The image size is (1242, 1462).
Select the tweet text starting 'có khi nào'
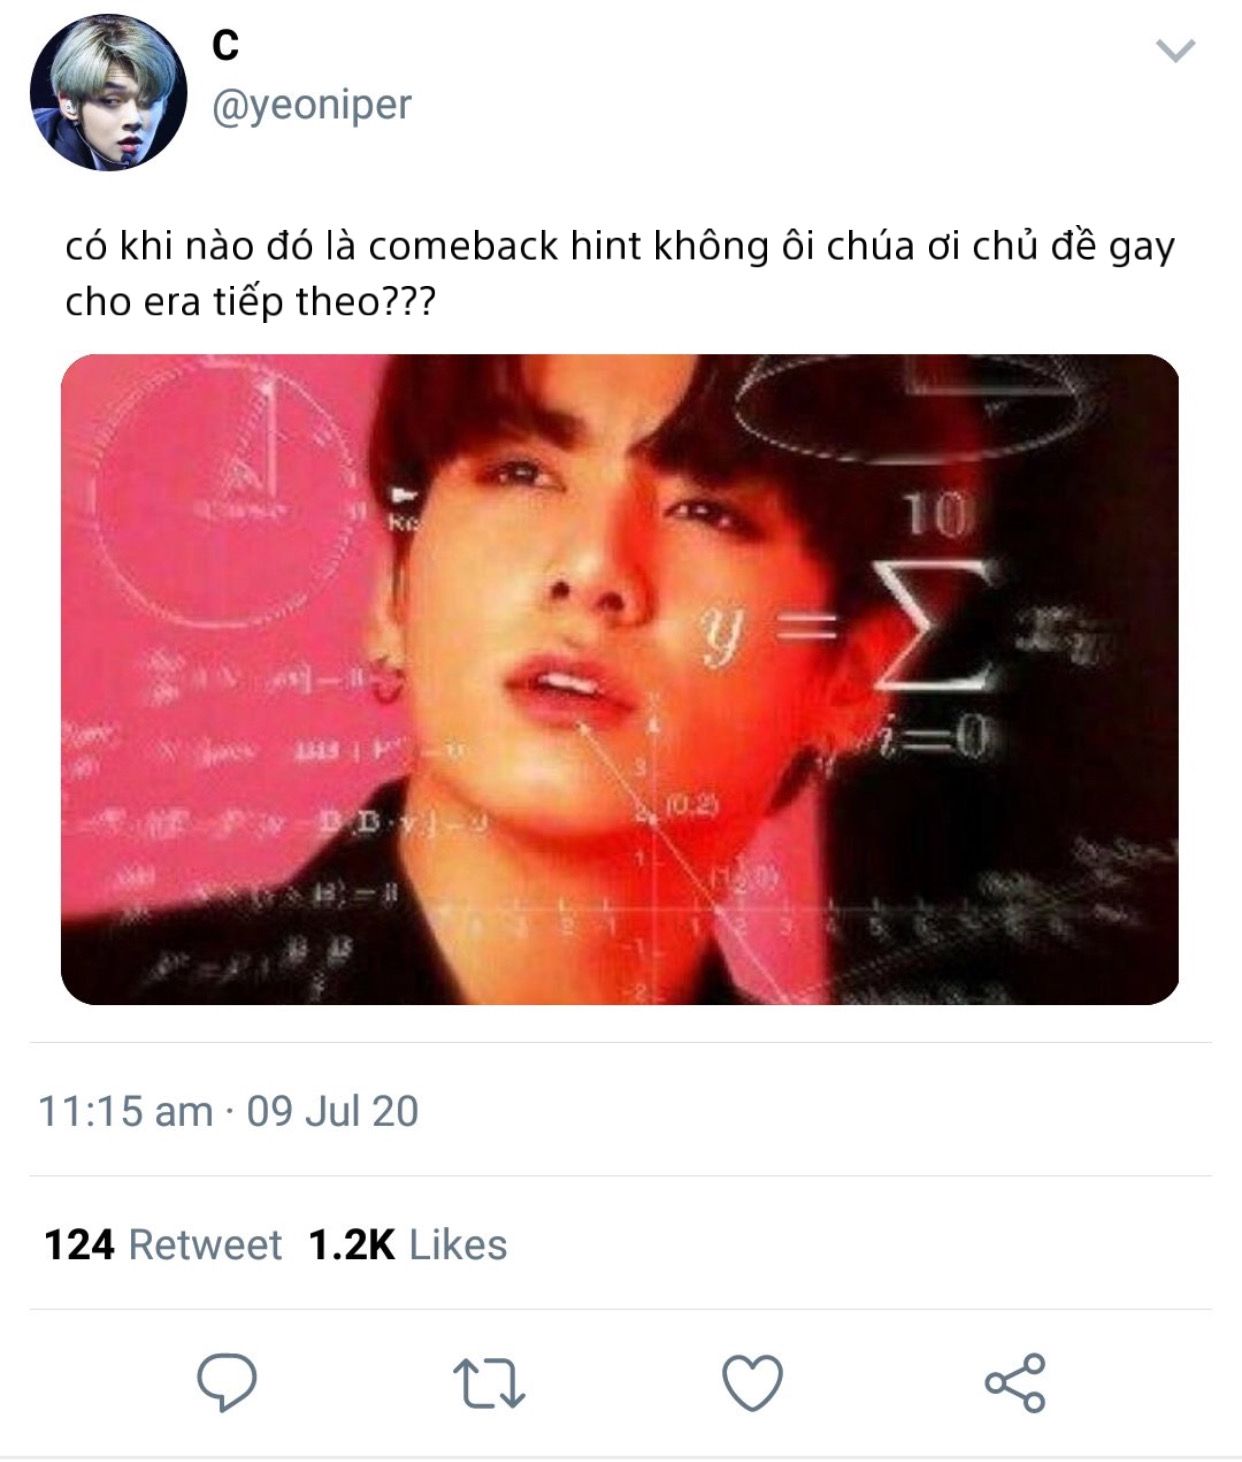click(x=620, y=273)
